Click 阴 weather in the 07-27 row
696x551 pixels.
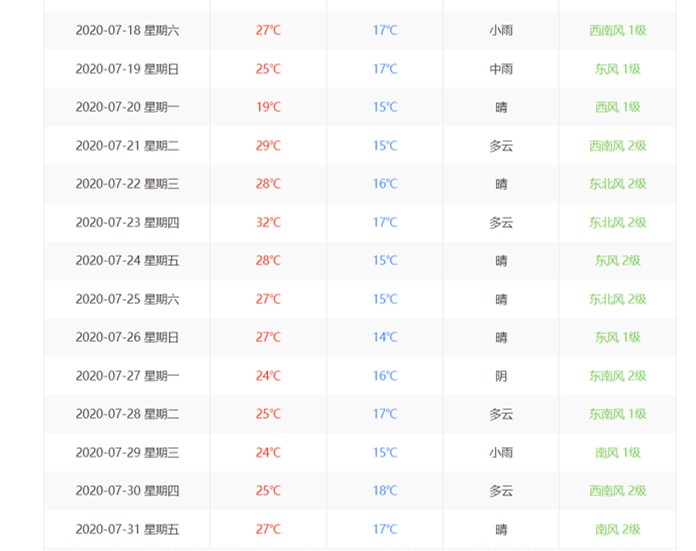(x=501, y=376)
